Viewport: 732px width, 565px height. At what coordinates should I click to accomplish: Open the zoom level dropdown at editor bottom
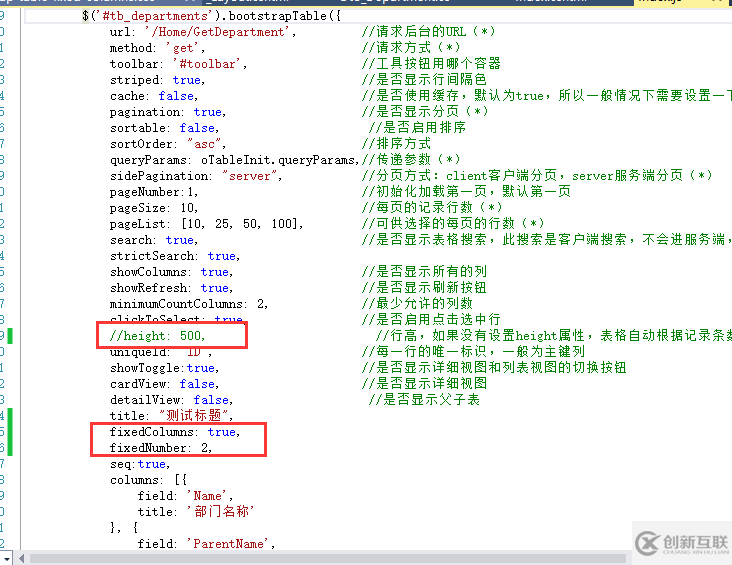pyautogui.click(x=7, y=558)
